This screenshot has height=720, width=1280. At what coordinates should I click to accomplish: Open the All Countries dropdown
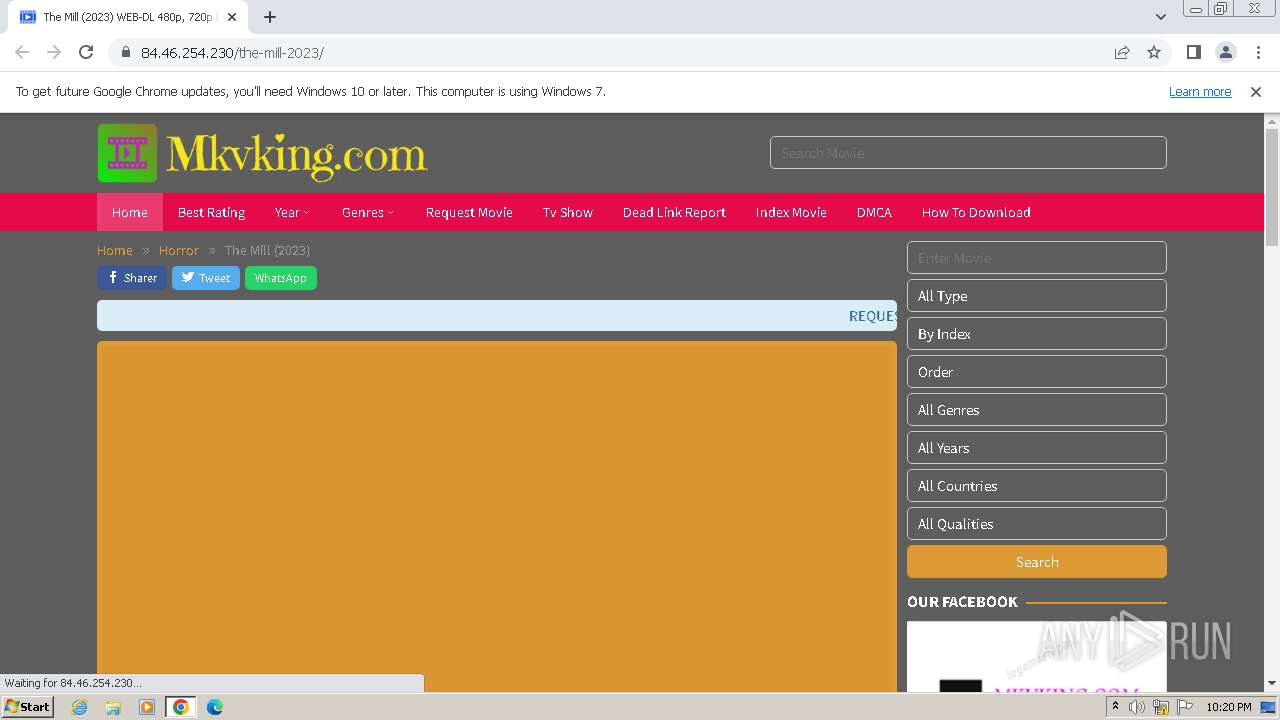pyautogui.click(x=1037, y=486)
